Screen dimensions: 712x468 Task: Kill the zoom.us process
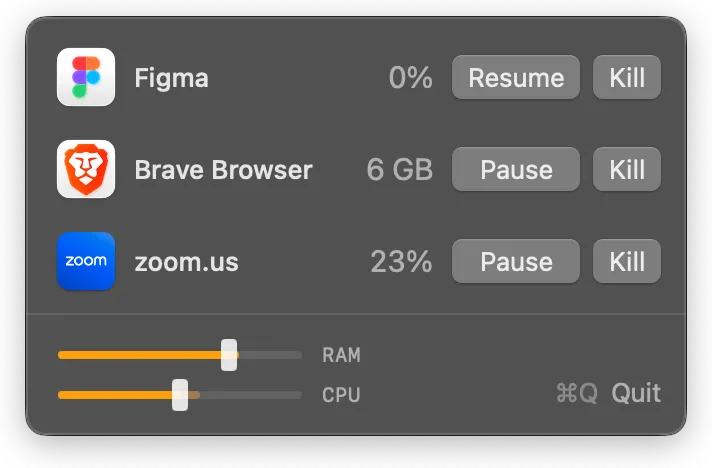[627, 261]
